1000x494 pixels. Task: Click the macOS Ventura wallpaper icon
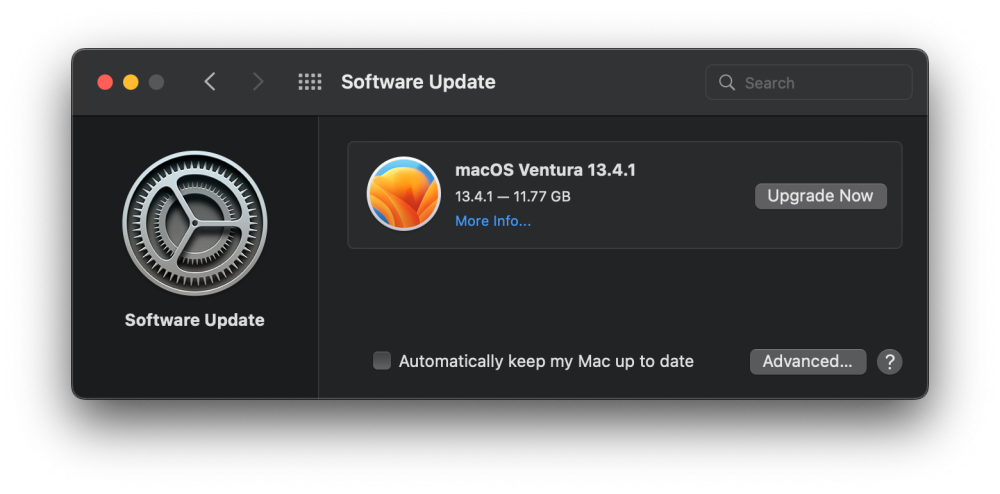tap(404, 194)
